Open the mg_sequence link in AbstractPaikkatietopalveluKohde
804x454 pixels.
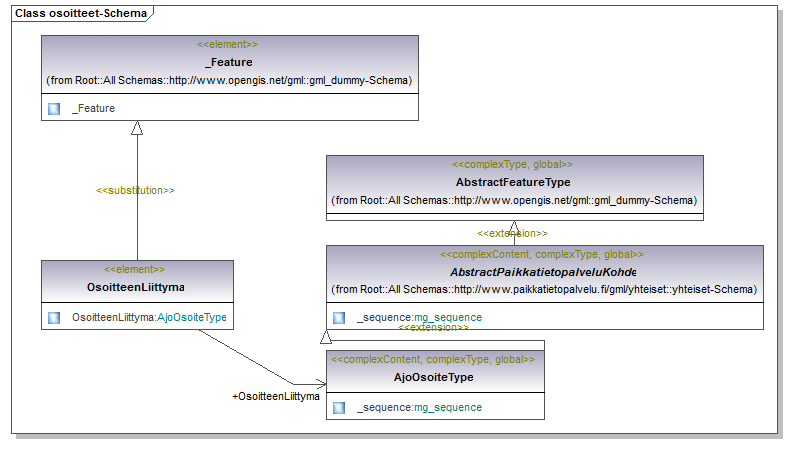[448, 318]
